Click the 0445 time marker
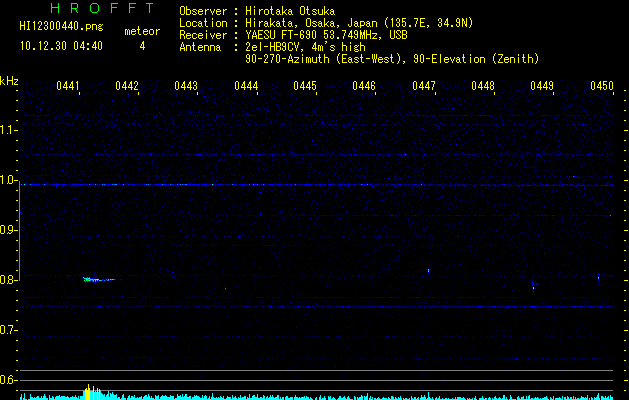This screenshot has height=400, width=629. tap(305, 86)
